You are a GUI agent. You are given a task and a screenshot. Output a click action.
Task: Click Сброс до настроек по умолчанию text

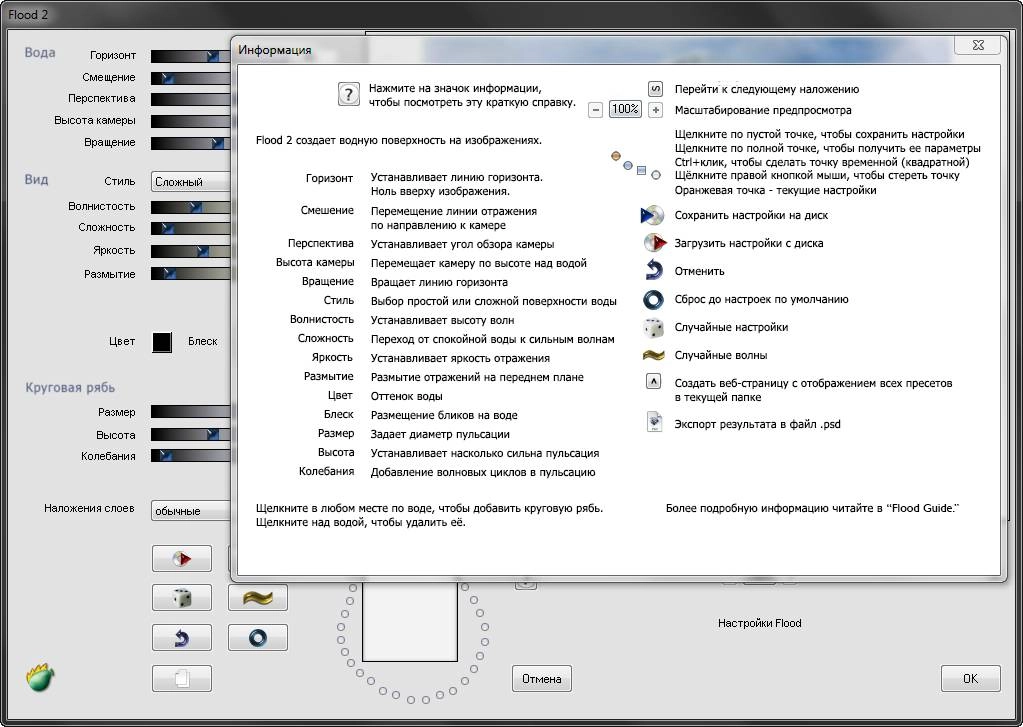(x=761, y=300)
